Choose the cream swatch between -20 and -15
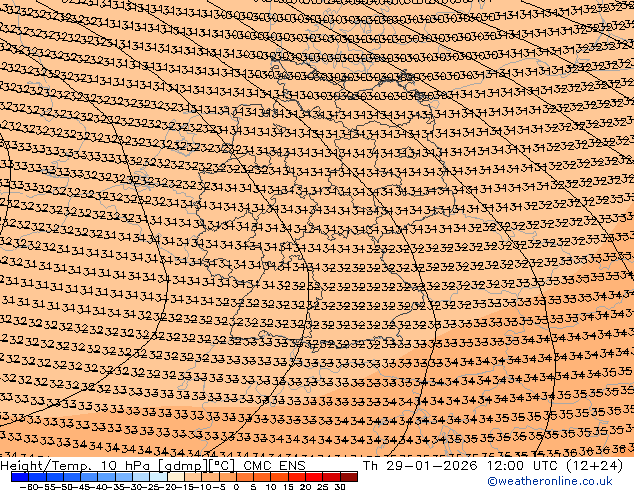The height and width of the screenshot is (490, 634). [x=176, y=477]
